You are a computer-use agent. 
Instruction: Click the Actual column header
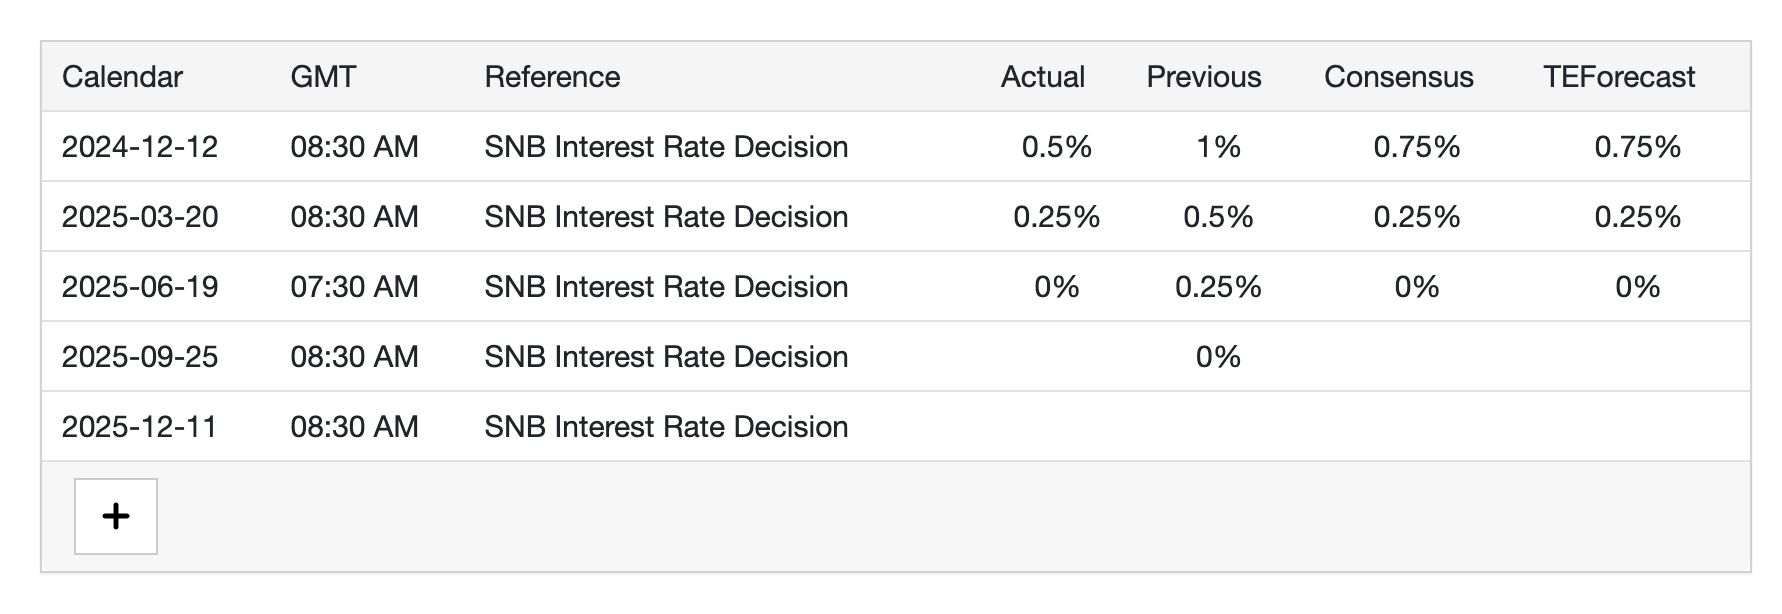point(1043,77)
